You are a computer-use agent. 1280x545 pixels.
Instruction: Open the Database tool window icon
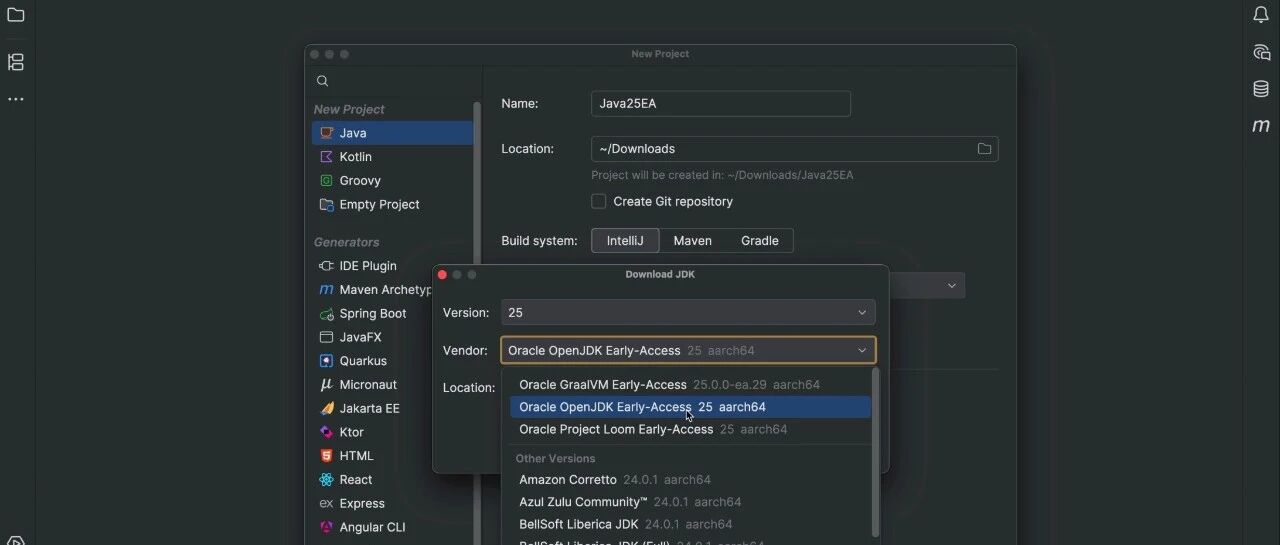coord(1261,89)
